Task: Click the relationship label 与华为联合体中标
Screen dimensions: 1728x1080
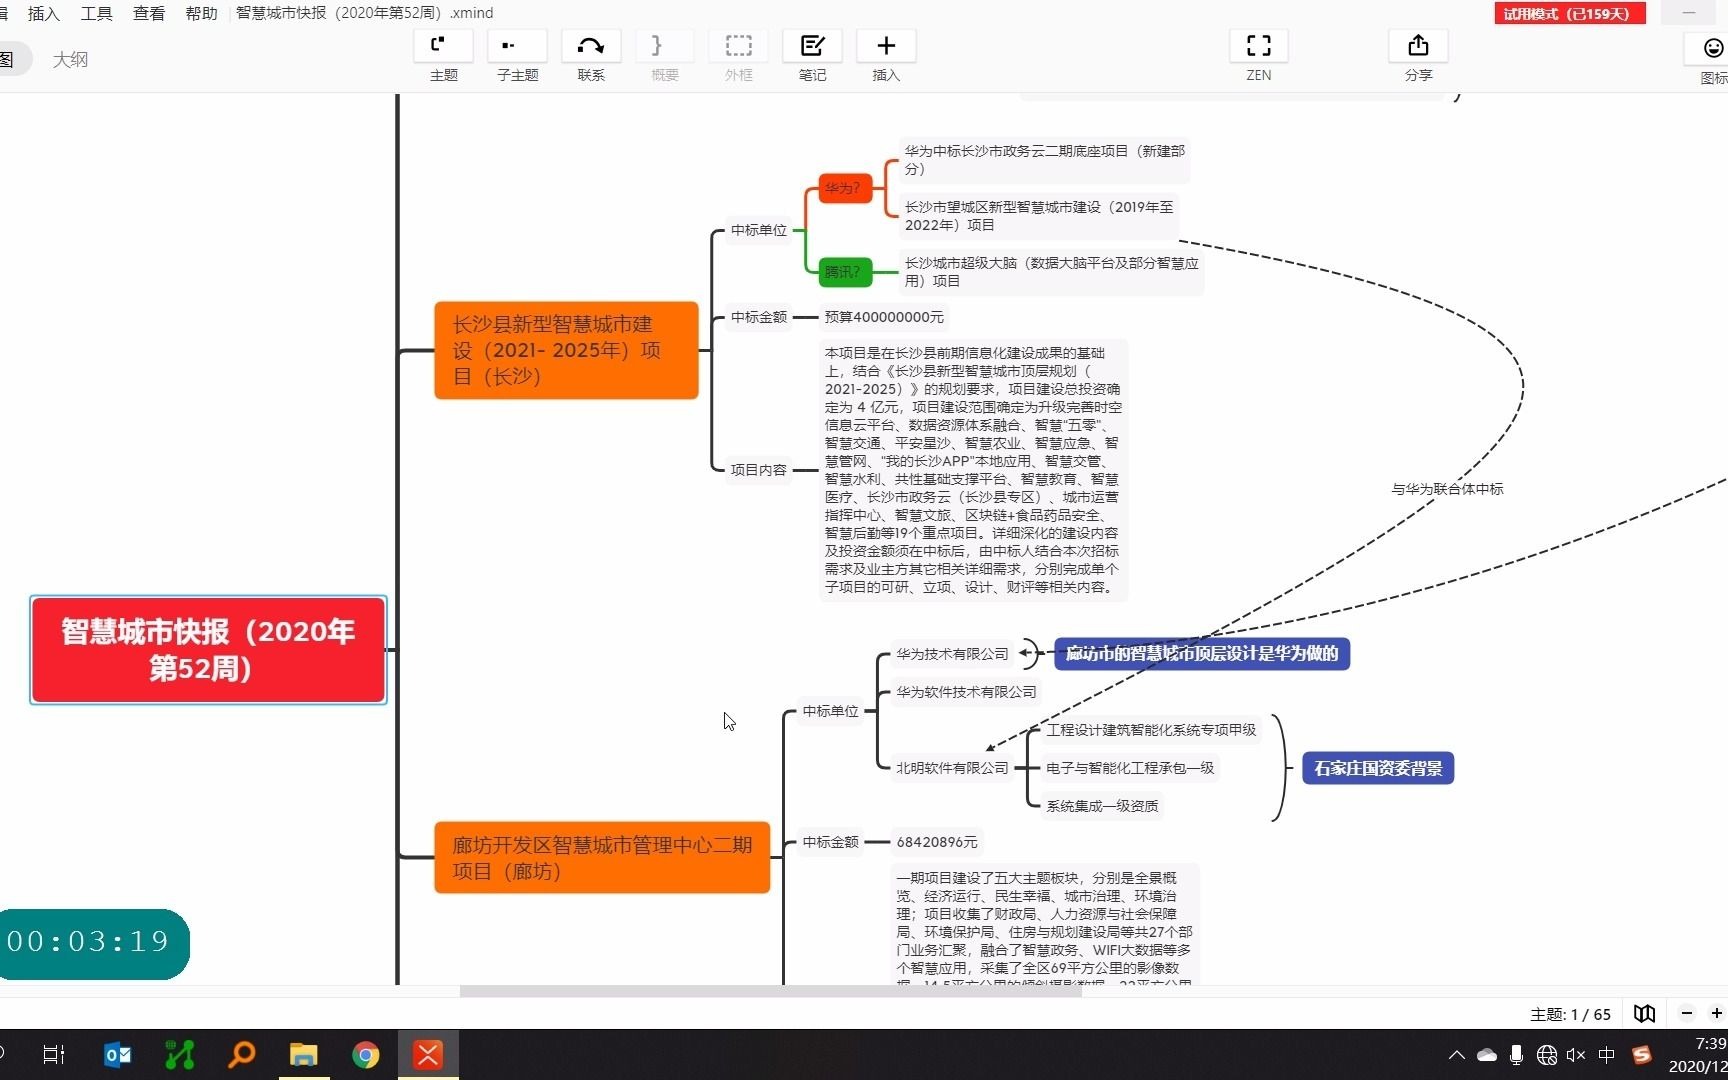Action: click(x=1447, y=489)
